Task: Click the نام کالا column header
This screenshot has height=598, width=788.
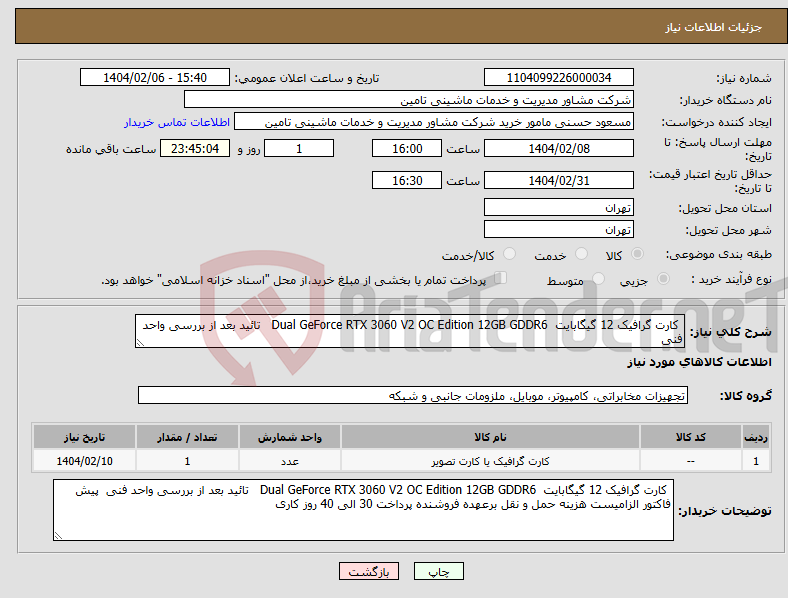Action: (490, 437)
